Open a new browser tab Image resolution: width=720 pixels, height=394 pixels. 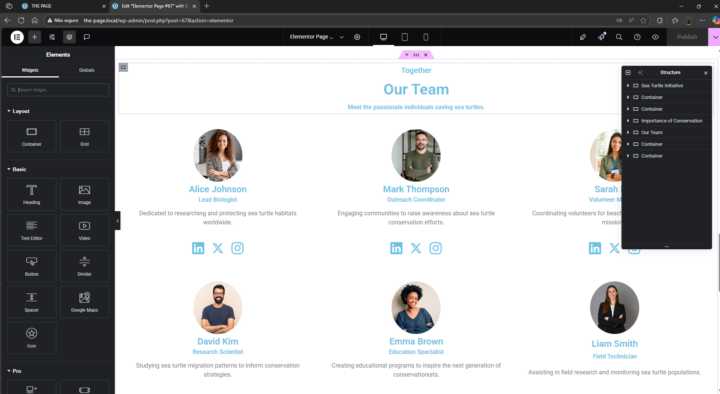[207, 6]
